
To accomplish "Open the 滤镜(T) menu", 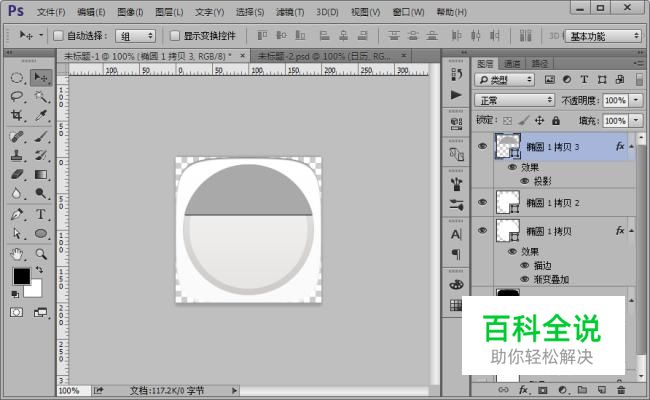I will point(290,12).
